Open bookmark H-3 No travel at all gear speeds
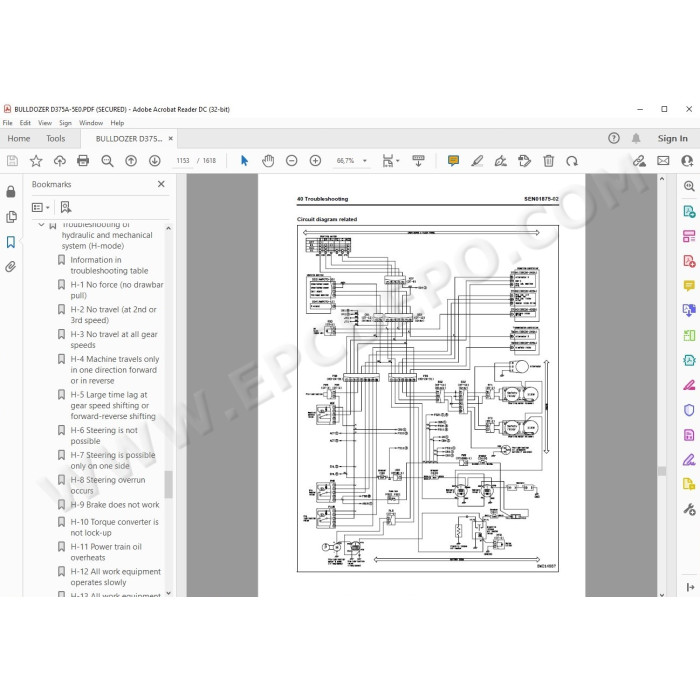The image size is (700, 700). (114, 340)
